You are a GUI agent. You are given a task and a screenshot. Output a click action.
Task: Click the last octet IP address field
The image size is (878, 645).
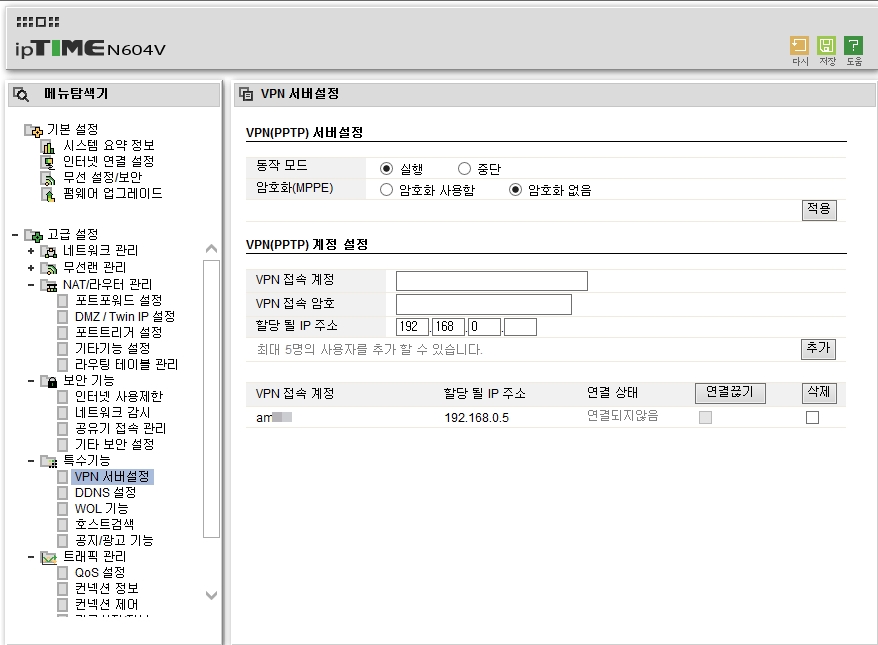click(x=520, y=327)
